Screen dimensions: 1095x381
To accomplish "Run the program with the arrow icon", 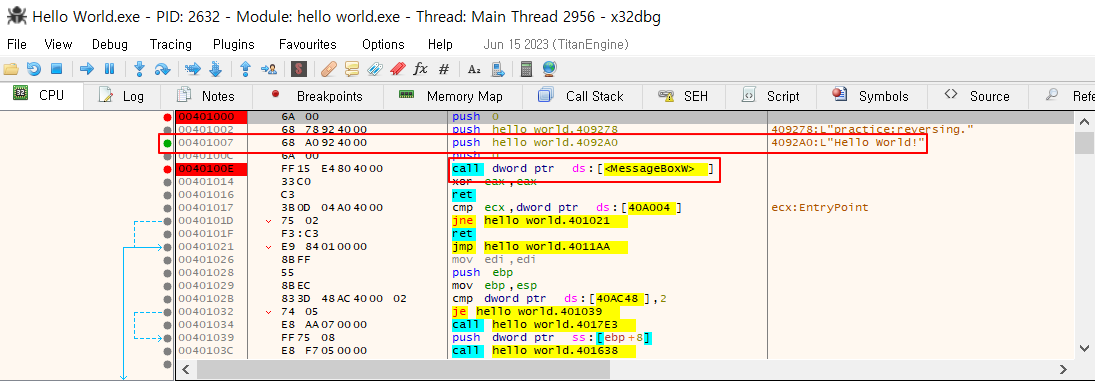I will 87,69.
